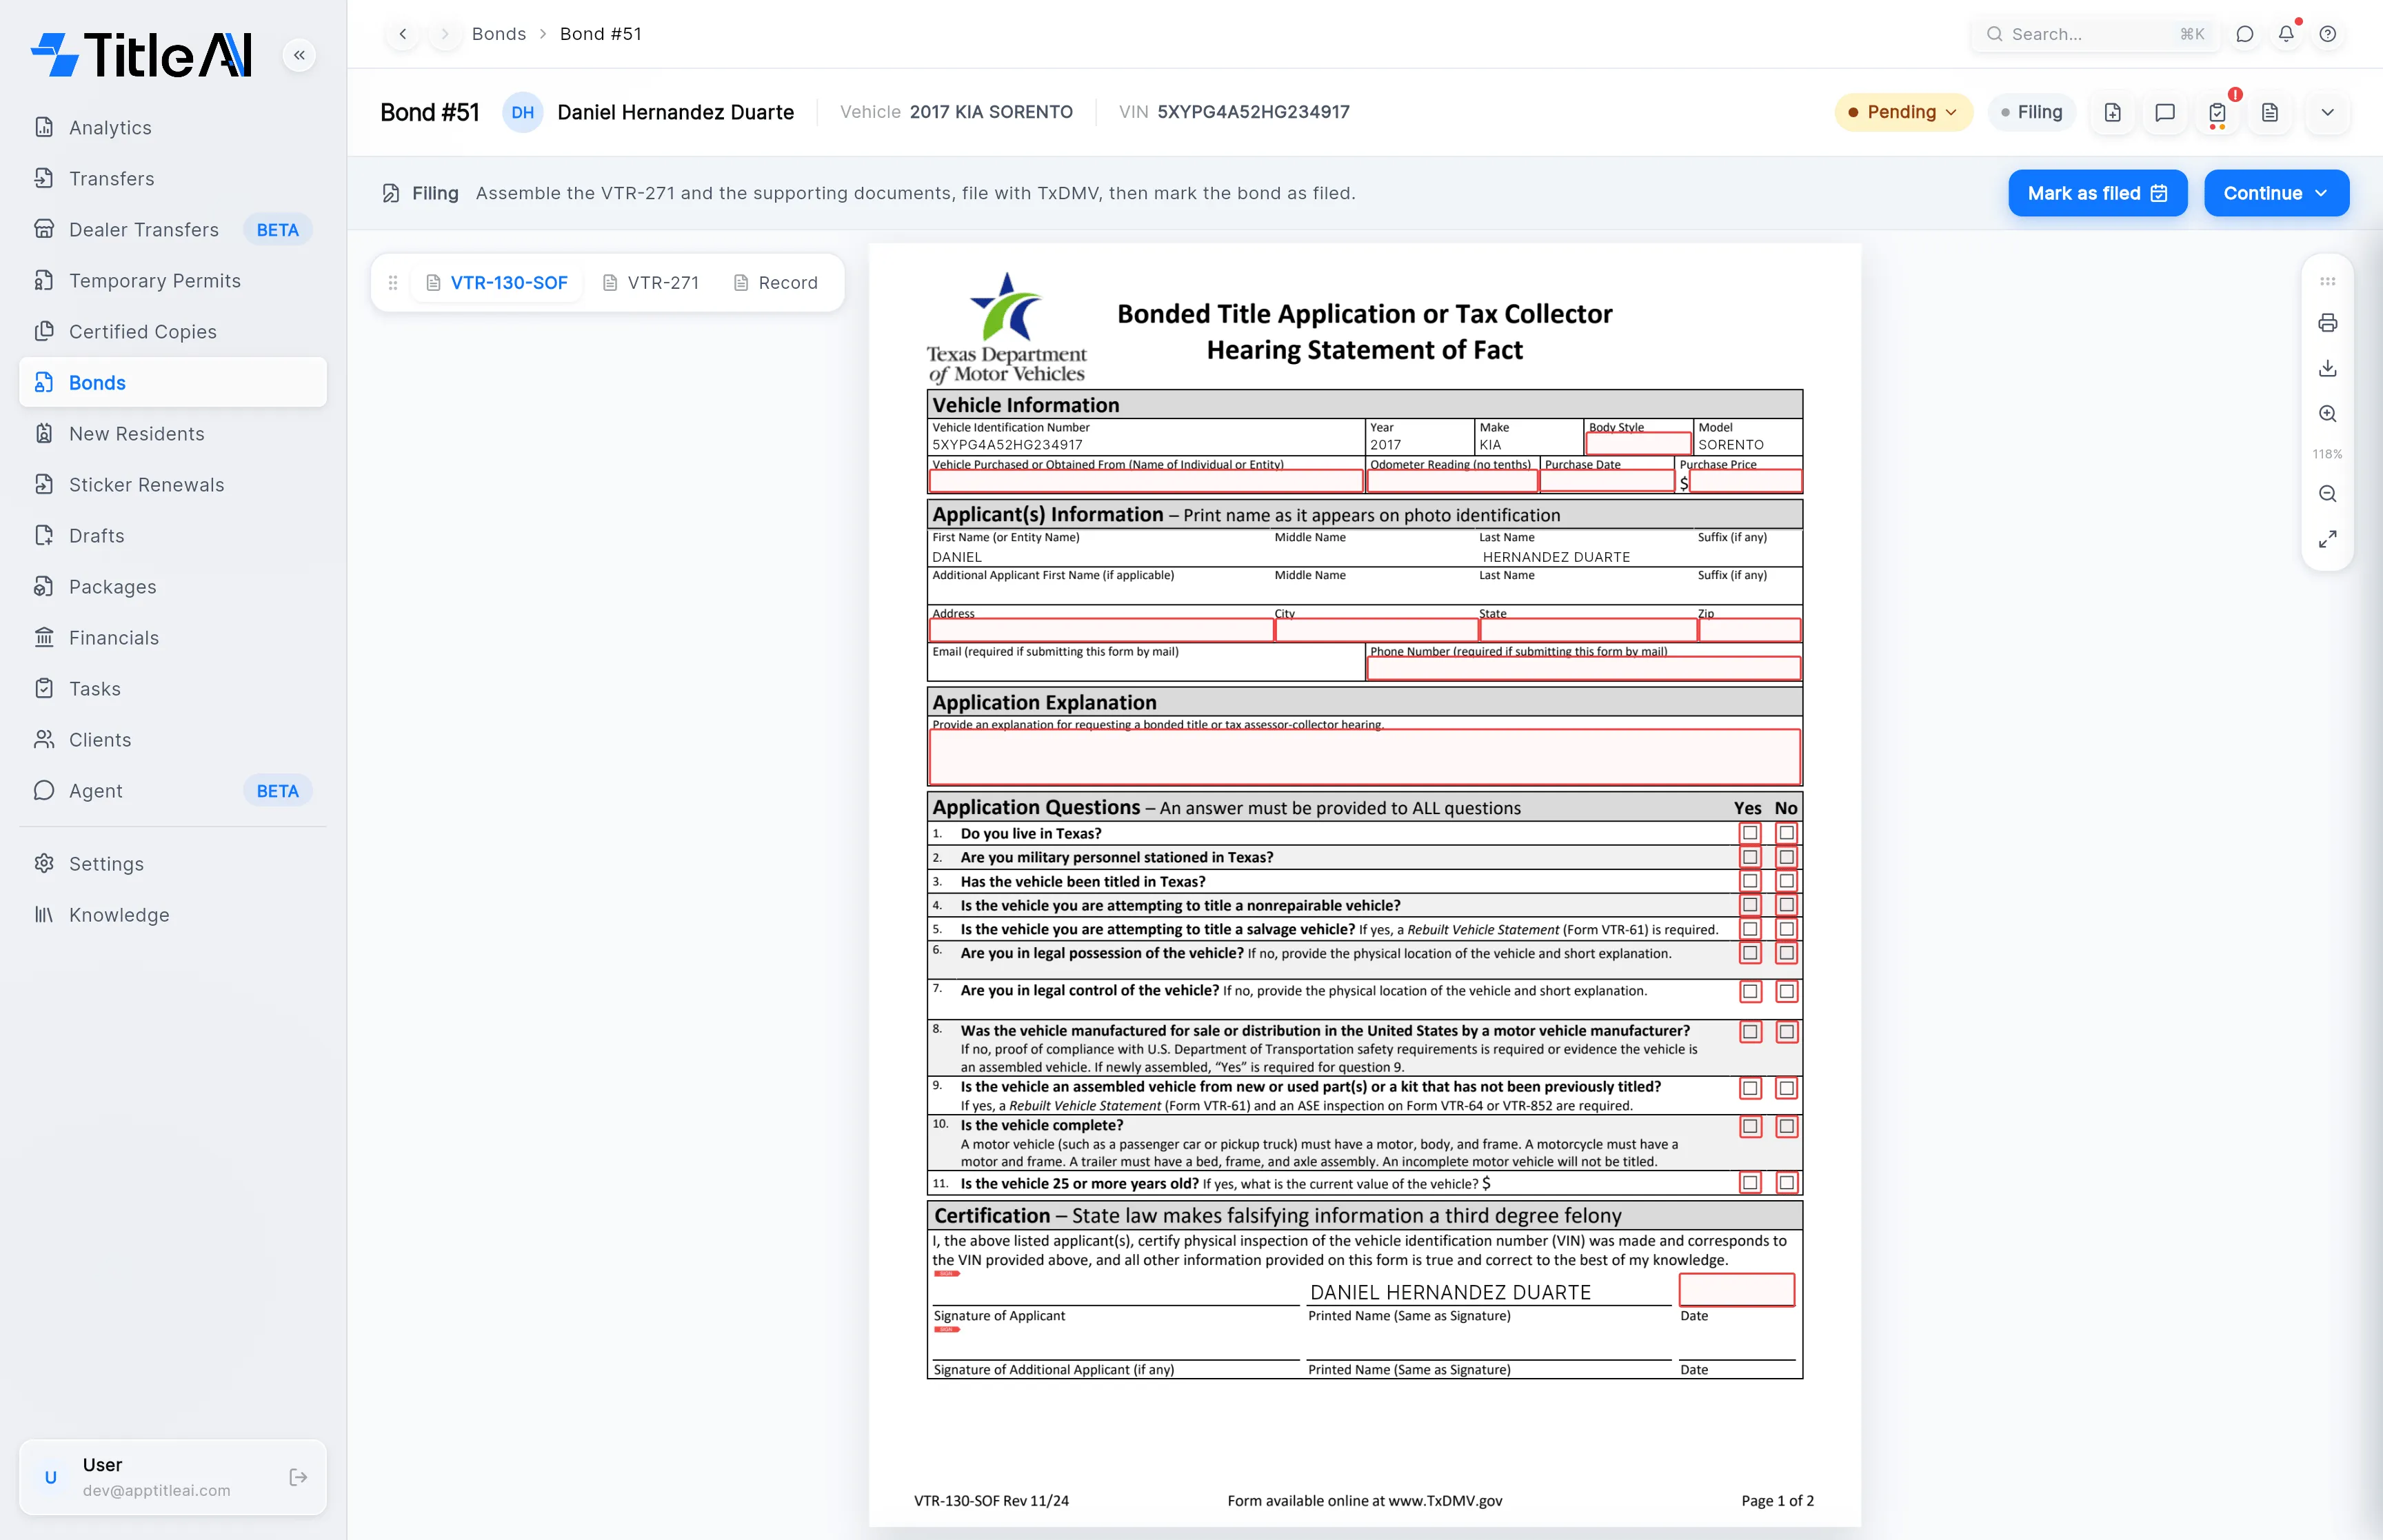Log out using the sign-out icon
This screenshot has width=2383, height=1540.
click(298, 1477)
